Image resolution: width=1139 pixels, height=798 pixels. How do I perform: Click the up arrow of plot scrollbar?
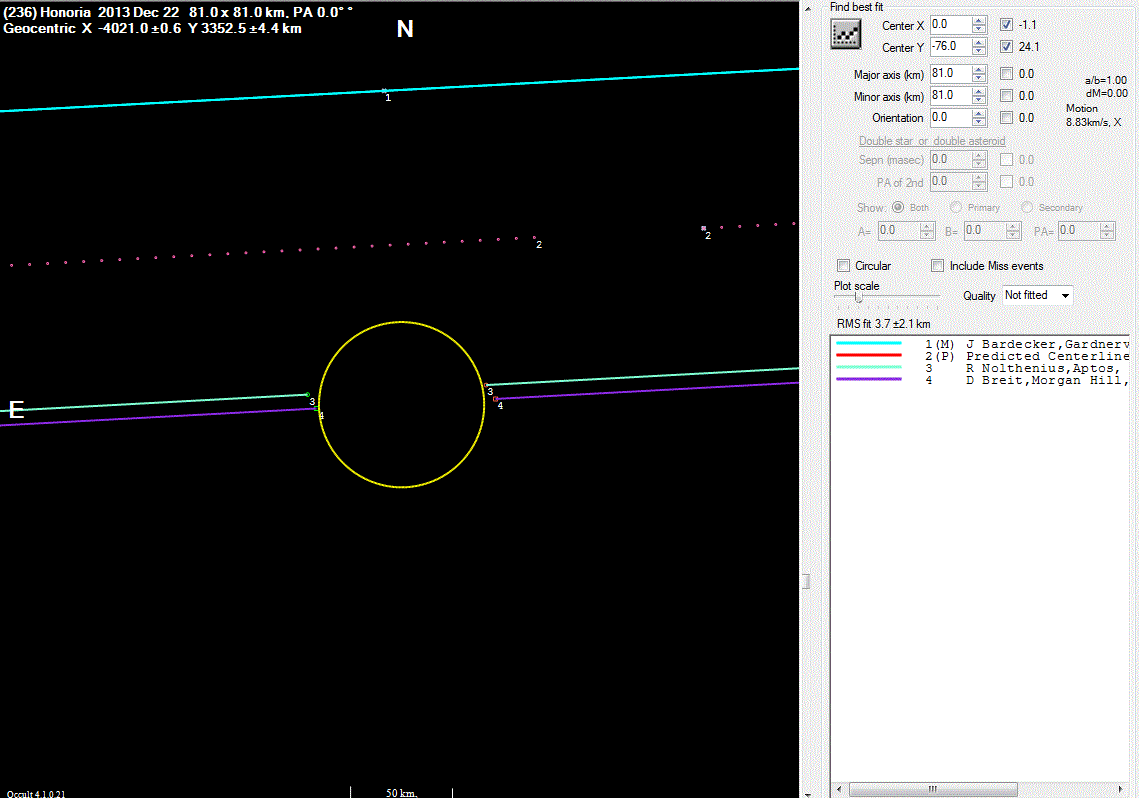pos(808,8)
